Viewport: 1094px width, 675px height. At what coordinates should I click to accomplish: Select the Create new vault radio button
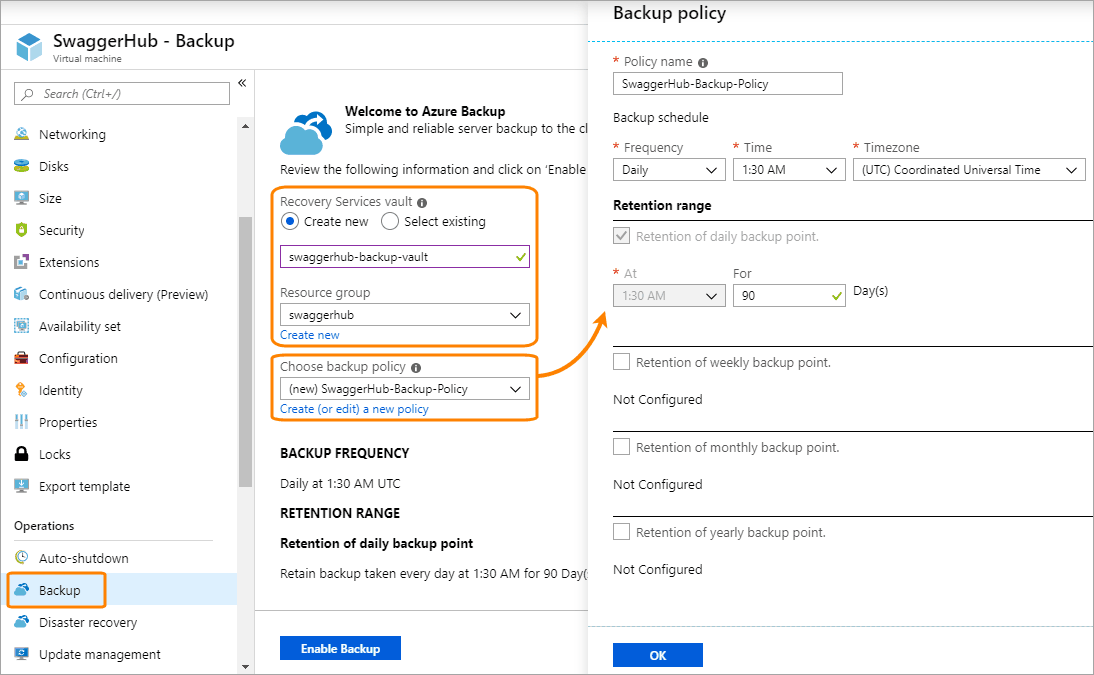pyautogui.click(x=290, y=221)
